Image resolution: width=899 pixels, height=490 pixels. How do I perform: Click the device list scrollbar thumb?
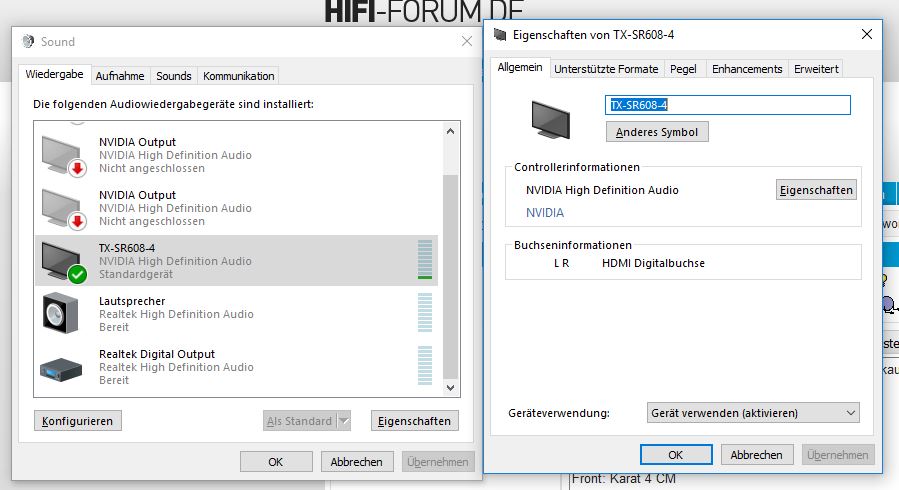click(450, 277)
